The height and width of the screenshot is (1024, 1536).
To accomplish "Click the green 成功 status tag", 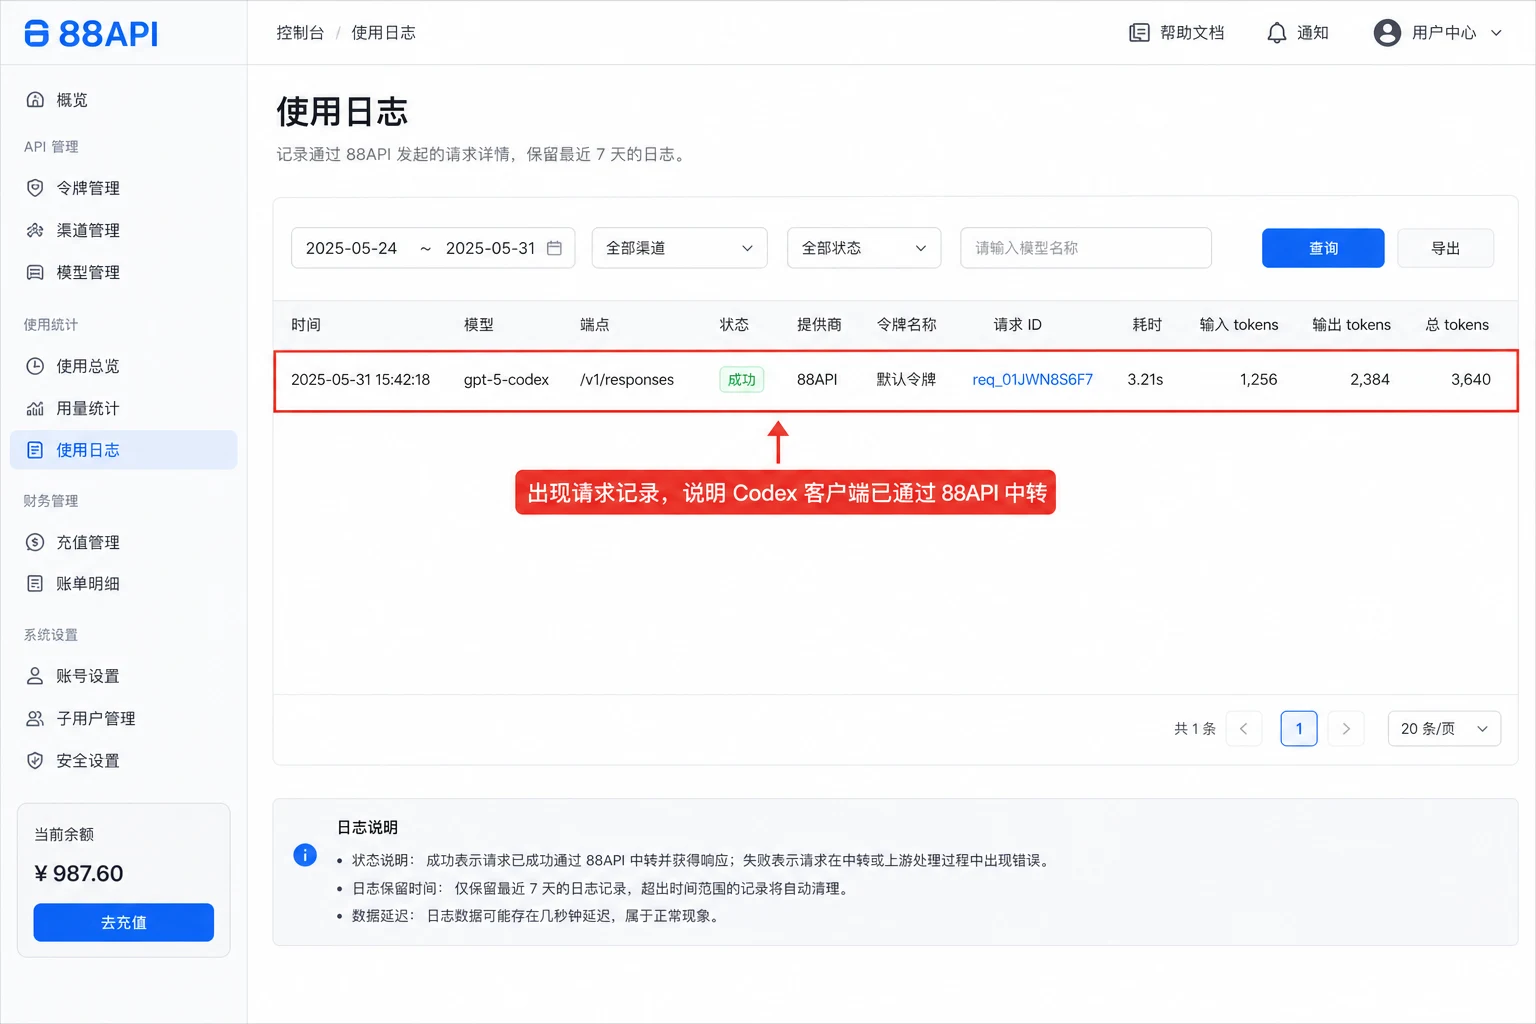I will pos(742,380).
